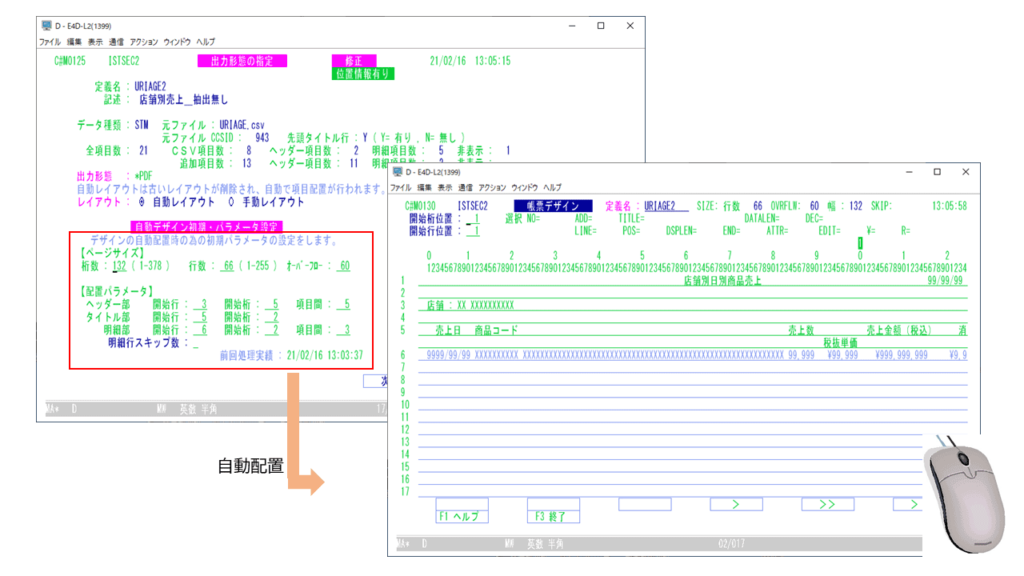Click the オーバーフロー value field
Image resolution: width=1024 pixels, height=576 pixels.
click(x=341, y=265)
